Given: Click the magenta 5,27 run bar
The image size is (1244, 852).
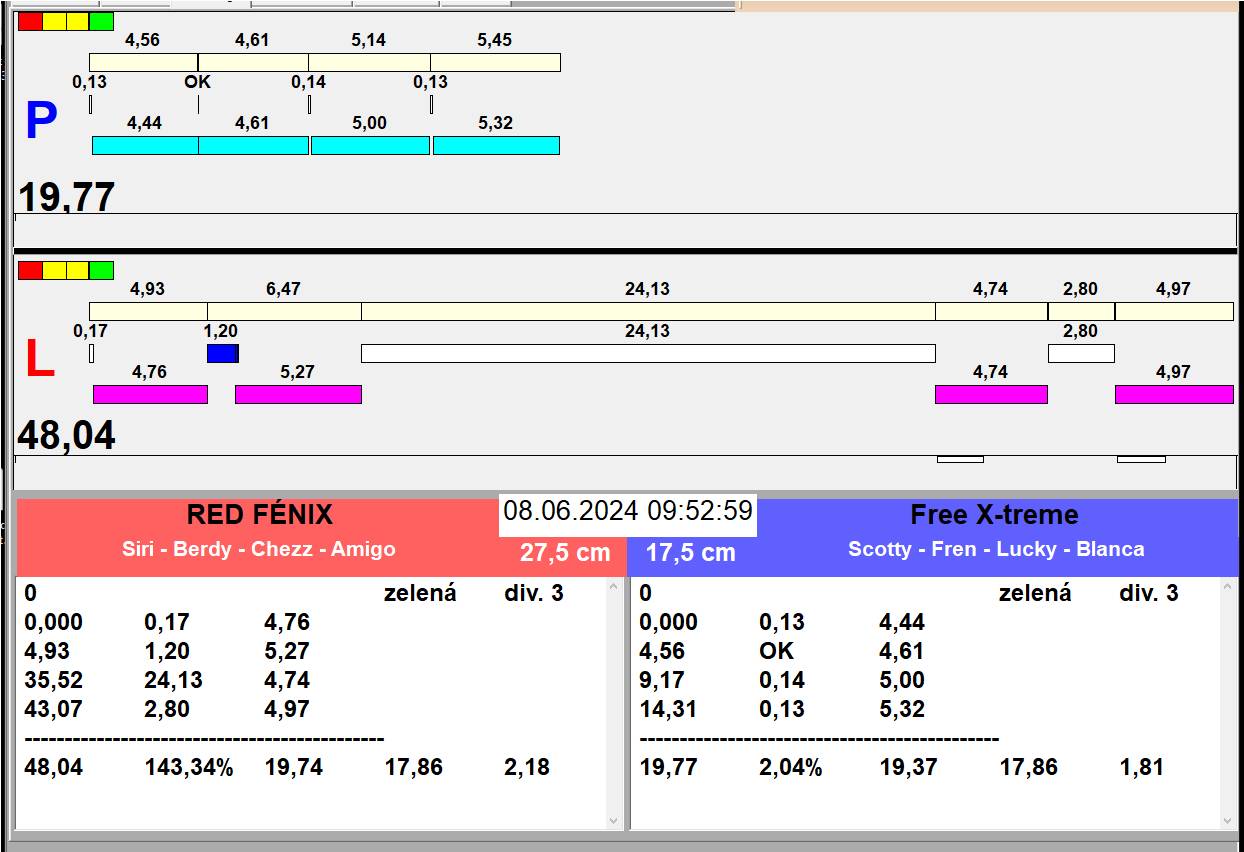Looking at the screenshot, I should (x=298, y=394).
